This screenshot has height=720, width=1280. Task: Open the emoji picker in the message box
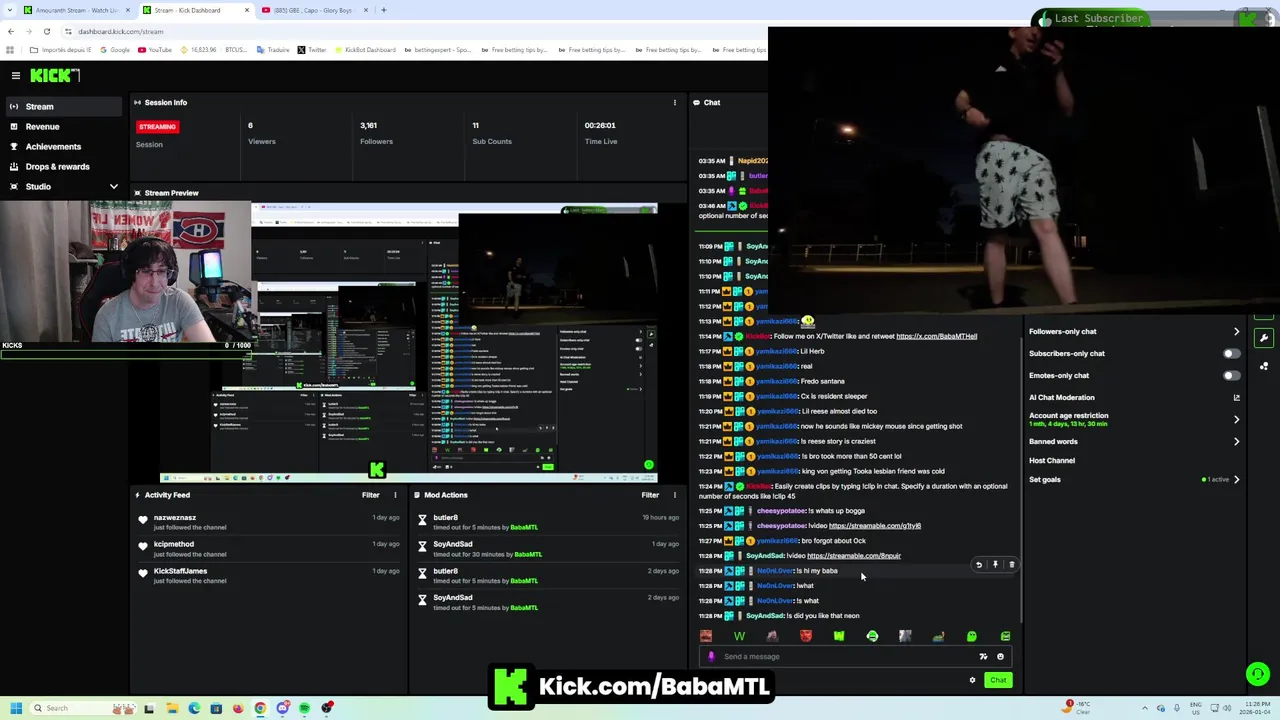(1000, 657)
